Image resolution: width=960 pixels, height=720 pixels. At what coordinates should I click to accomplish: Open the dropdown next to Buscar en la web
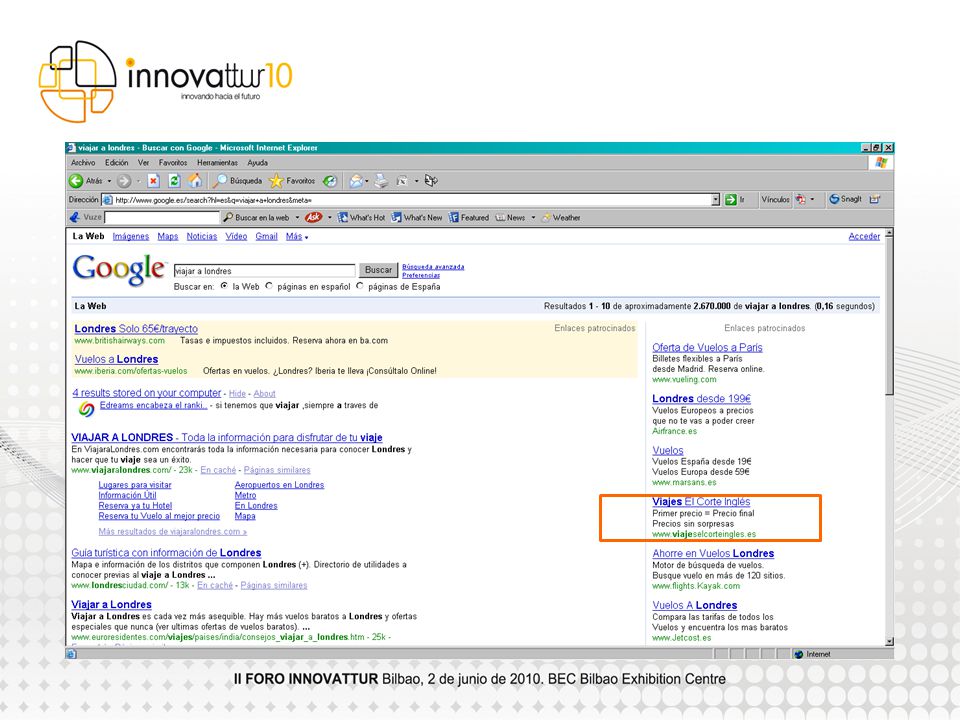point(298,218)
